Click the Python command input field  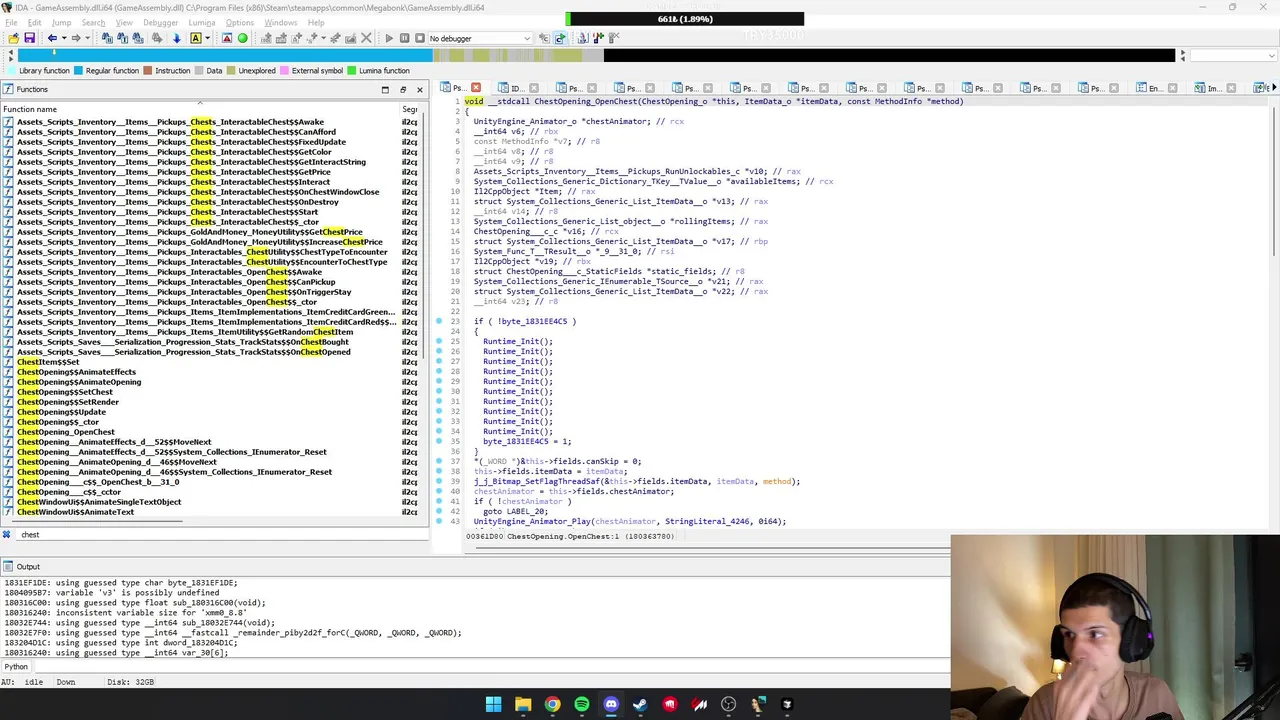click(x=490, y=667)
